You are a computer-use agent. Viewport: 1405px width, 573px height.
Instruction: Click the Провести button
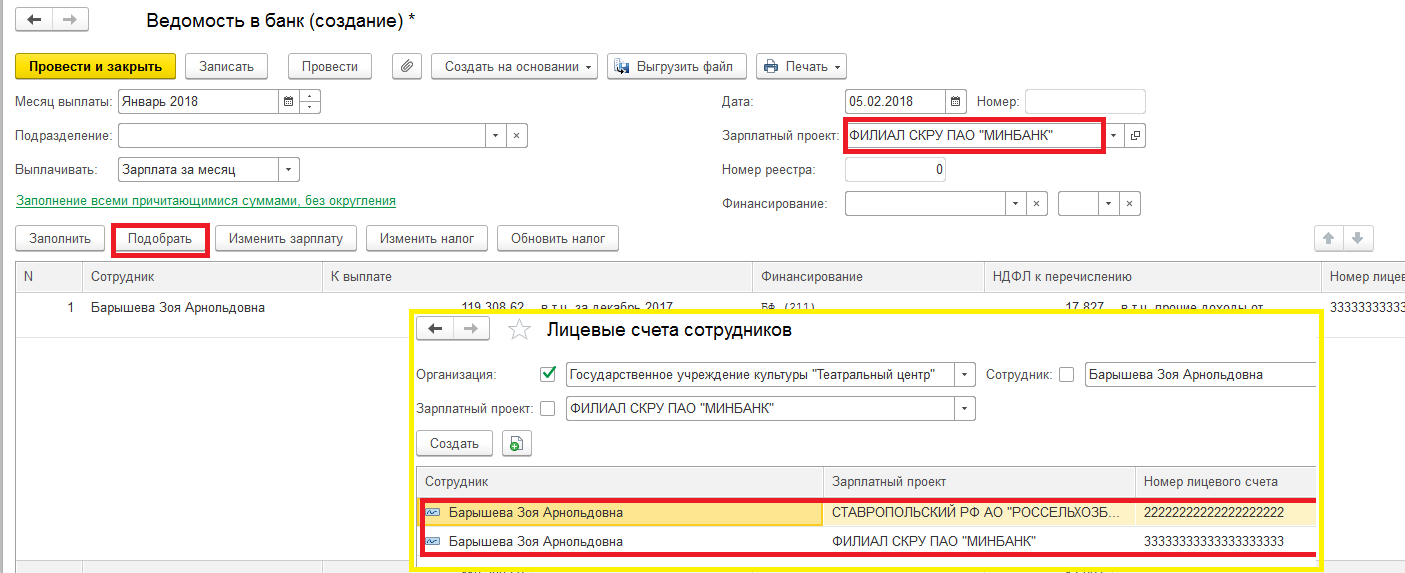click(x=330, y=66)
